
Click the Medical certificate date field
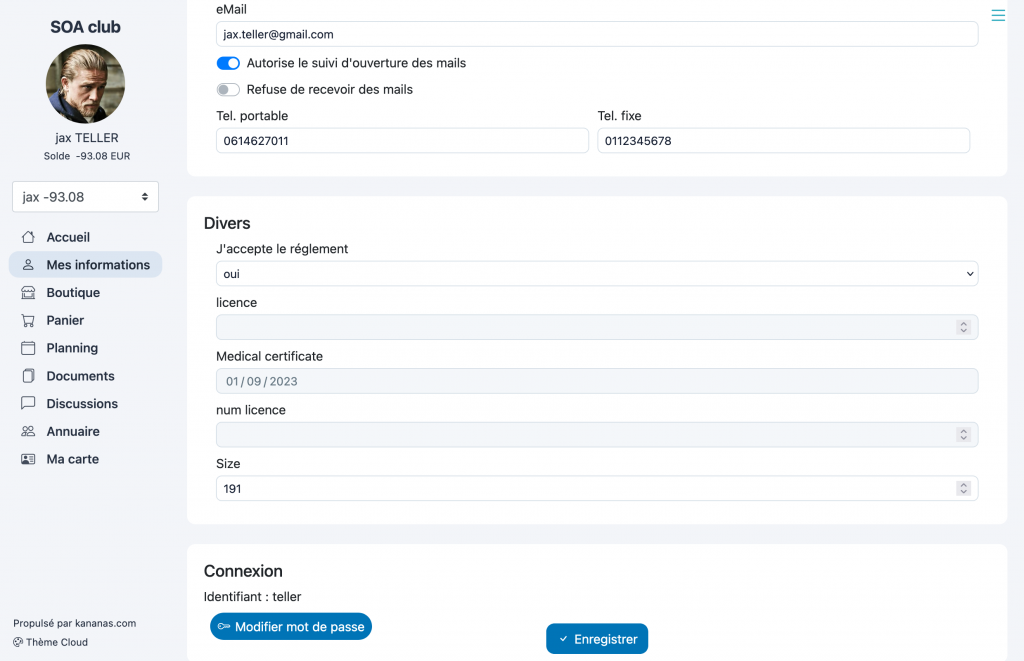597,381
